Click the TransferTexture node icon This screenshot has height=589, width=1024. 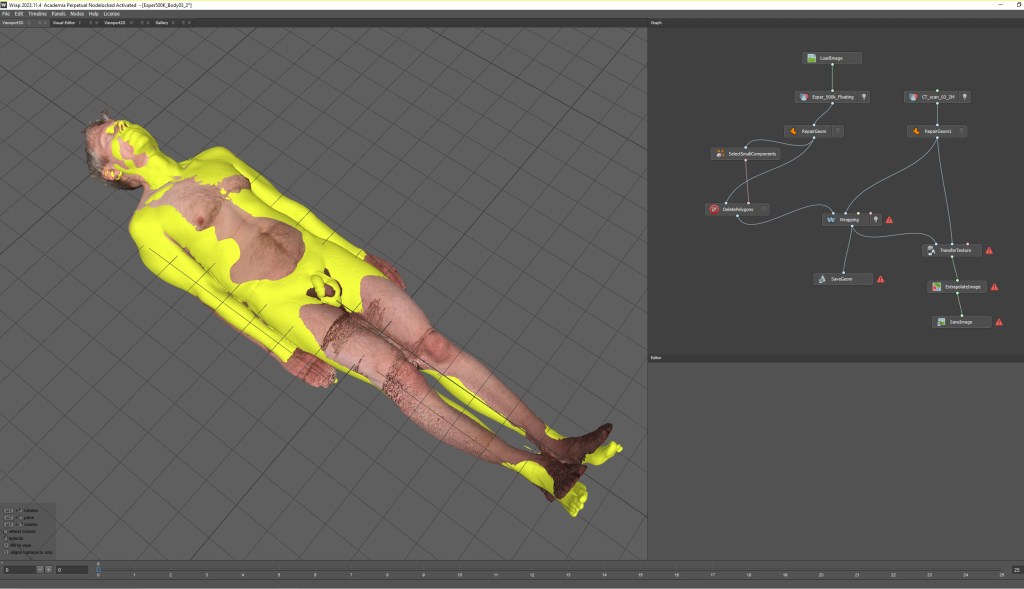(930, 251)
